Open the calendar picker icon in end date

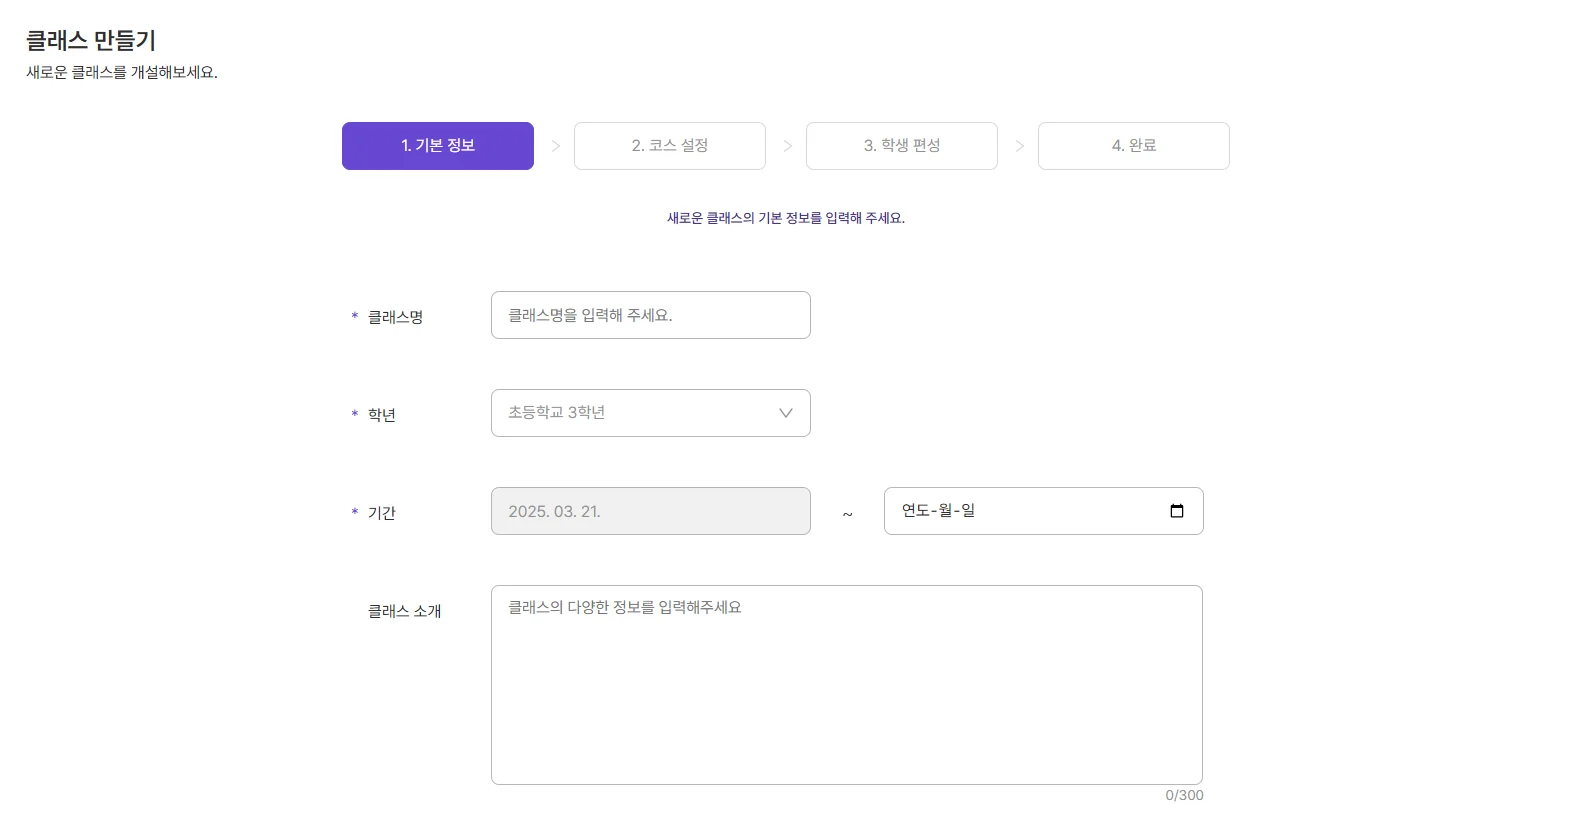tap(1176, 511)
